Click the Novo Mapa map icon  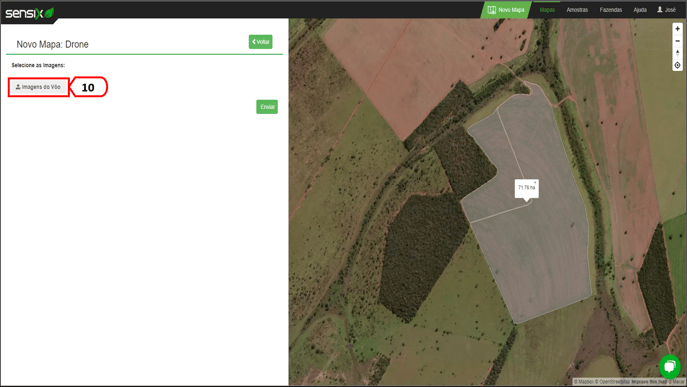pos(492,10)
